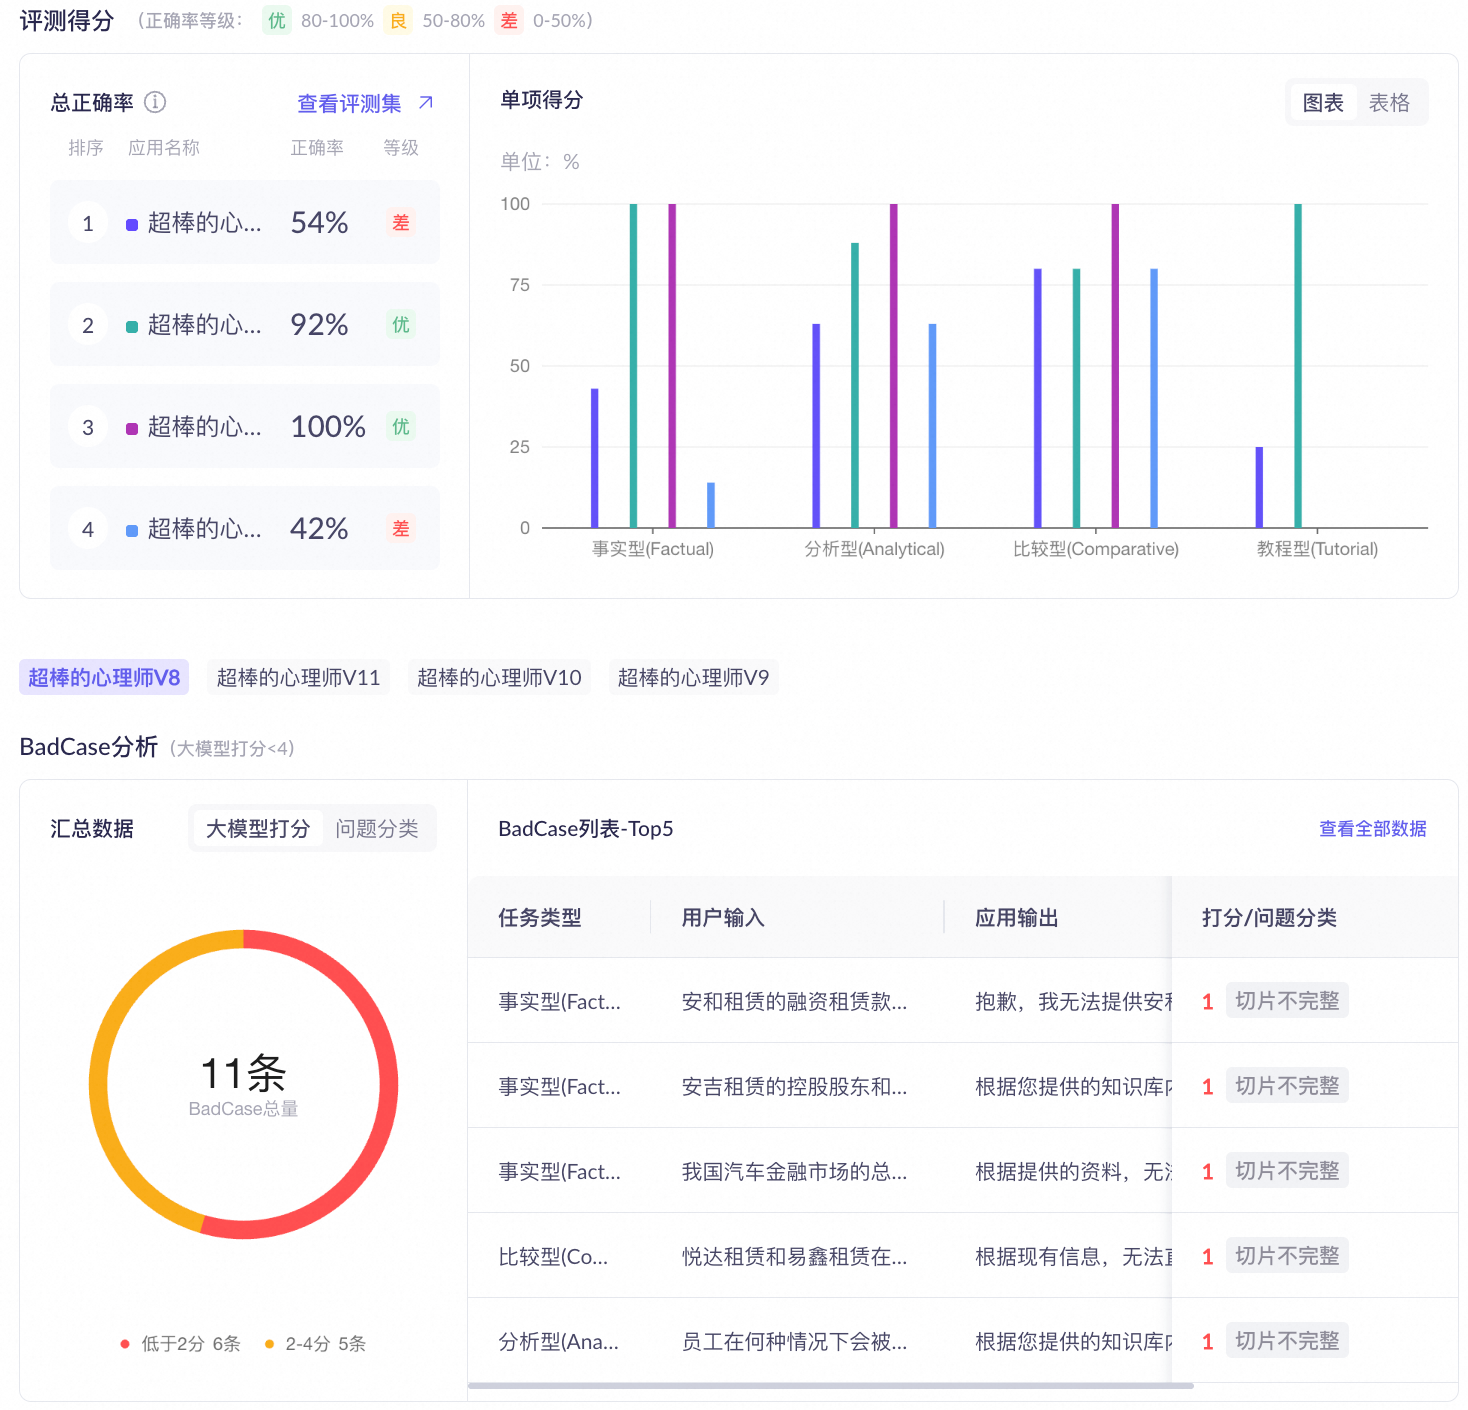Viewport: 1468px width, 1410px height.
Task: Click the 用户输入 column header
Action: 723,917
